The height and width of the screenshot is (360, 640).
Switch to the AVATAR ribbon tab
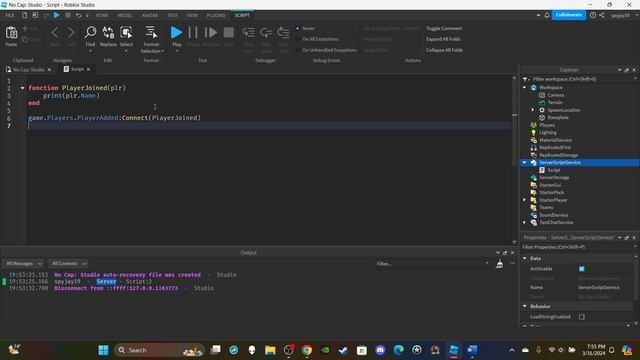[x=150, y=15]
